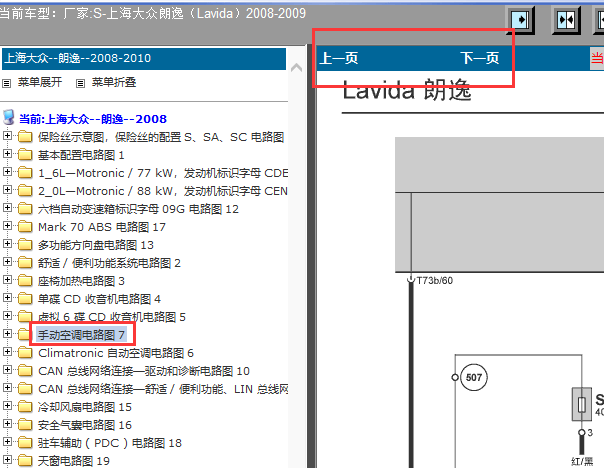Image resolution: width=604 pixels, height=468 pixels.
Task: Select 座椅加热电路图 3
Action: click(81, 281)
